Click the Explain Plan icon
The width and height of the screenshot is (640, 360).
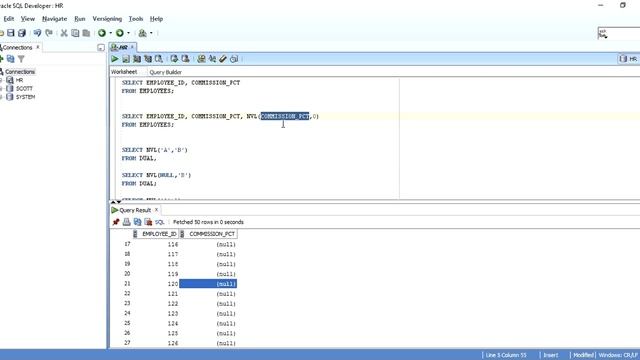tap(137, 59)
